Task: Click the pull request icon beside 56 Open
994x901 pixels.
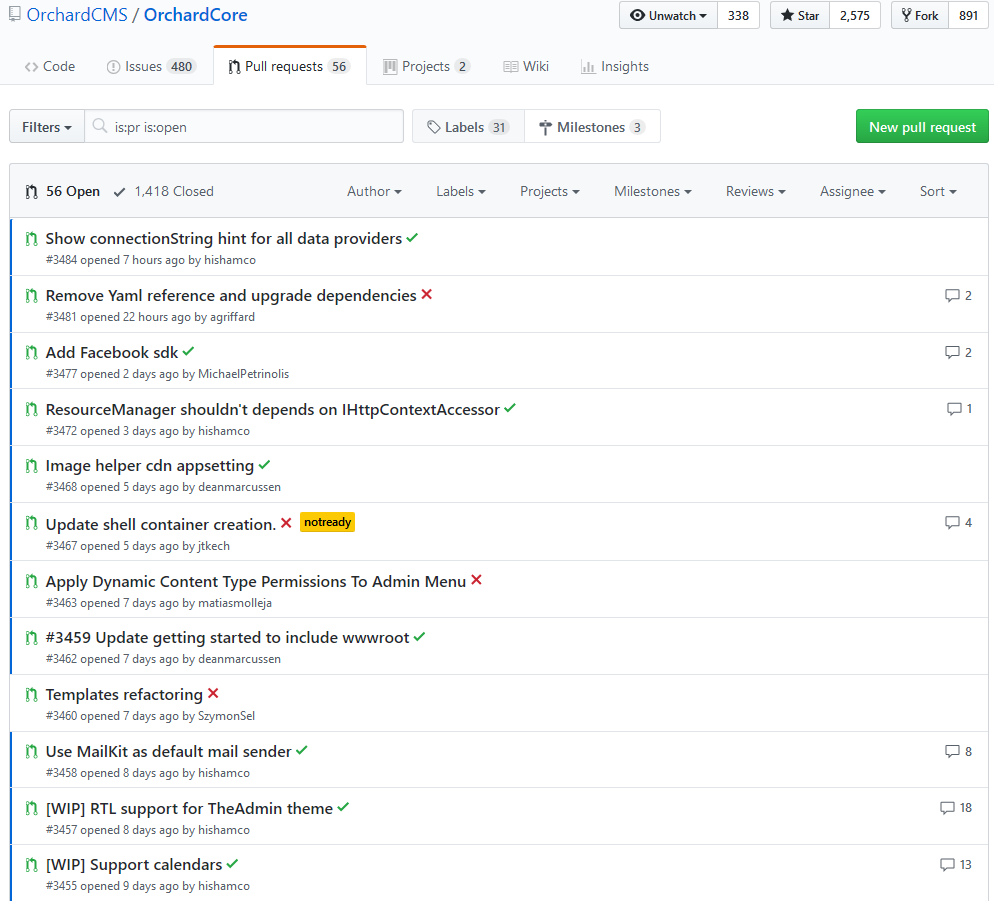Action: coord(31,191)
